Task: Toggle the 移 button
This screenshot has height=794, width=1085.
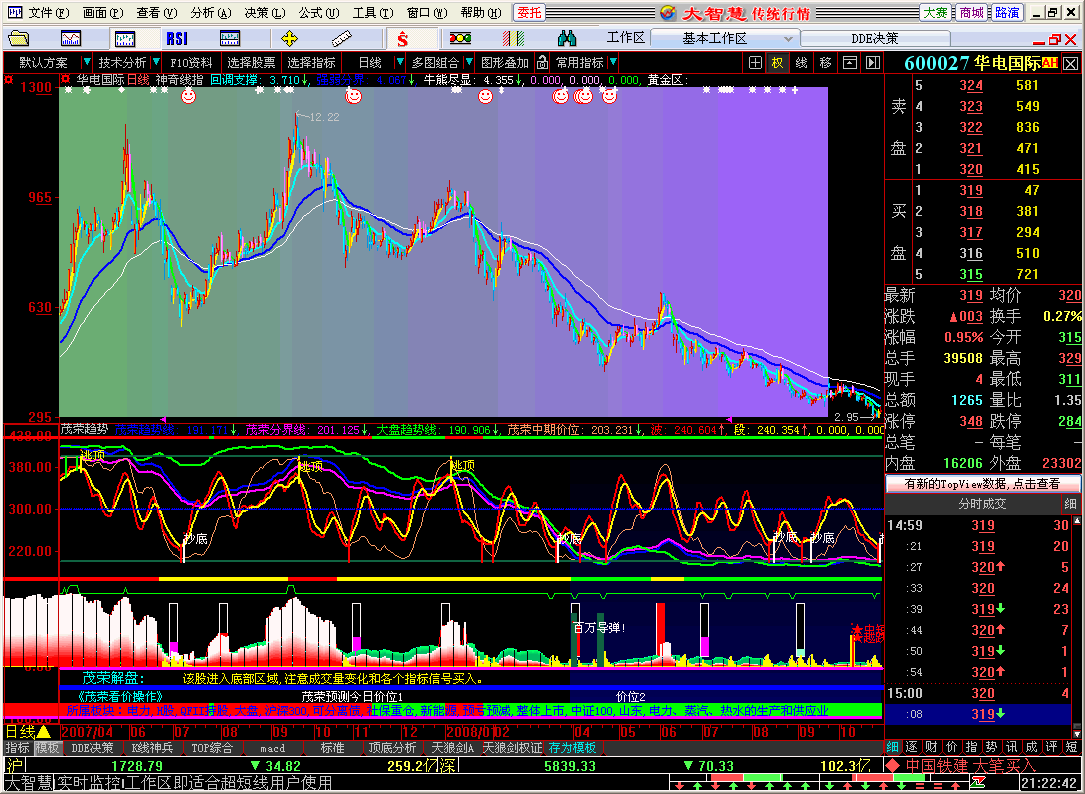Action: point(826,63)
